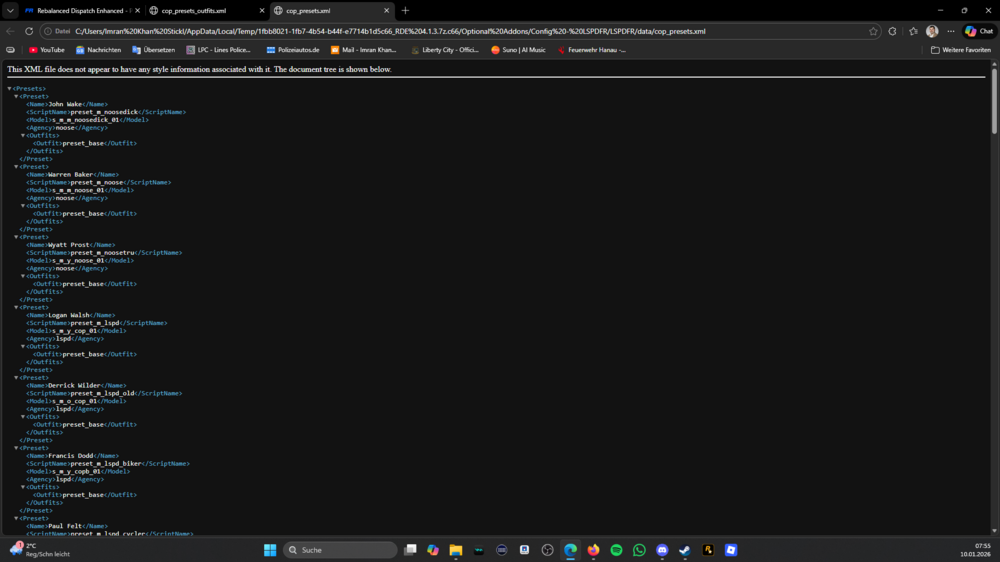This screenshot has height=562, width=1000.
Task: Collapse the Derrick Wilder Preset node
Action: coord(17,378)
